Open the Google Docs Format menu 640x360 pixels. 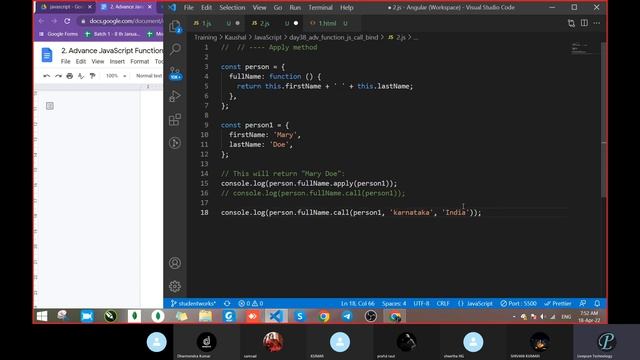[140, 62]
